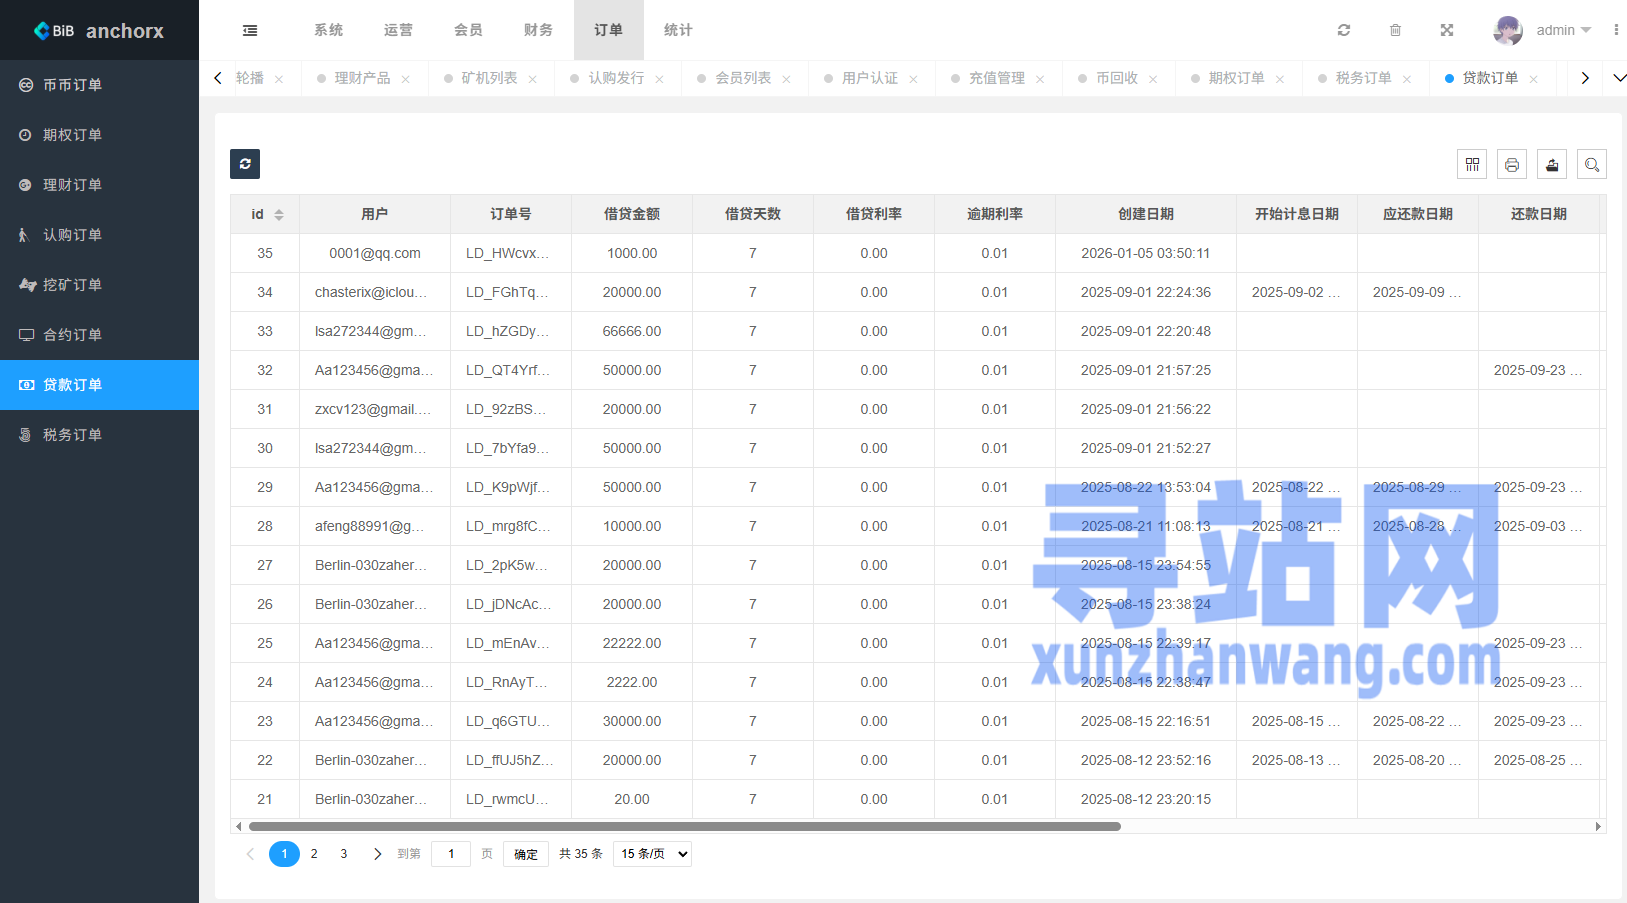Click the trash clear-cache icon
Image resolution: width=1627 pixels, height=903 pixels.
tap(1395, 30)
